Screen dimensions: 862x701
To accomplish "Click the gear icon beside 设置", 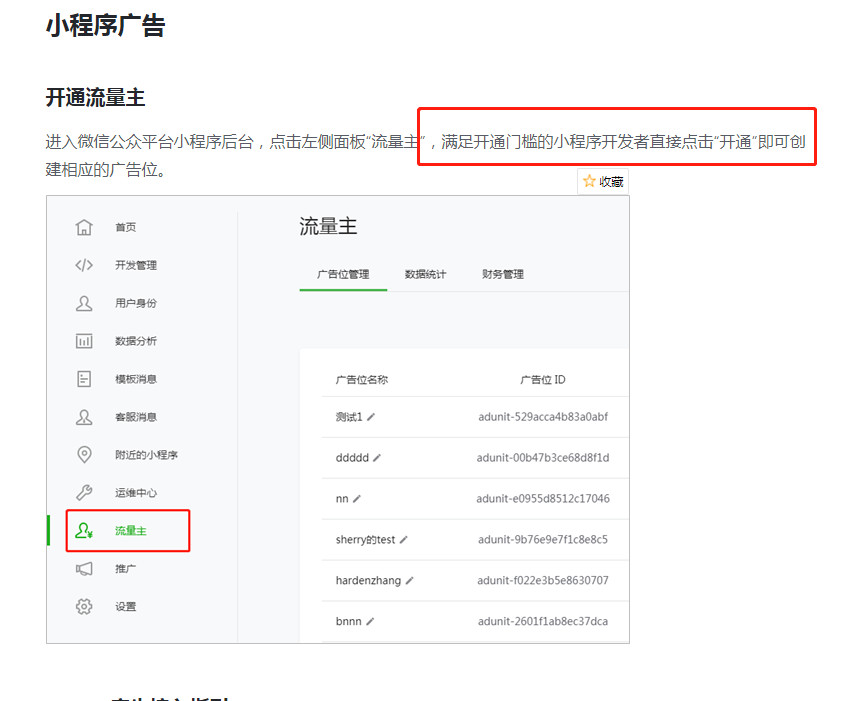I will coord(84,606).
